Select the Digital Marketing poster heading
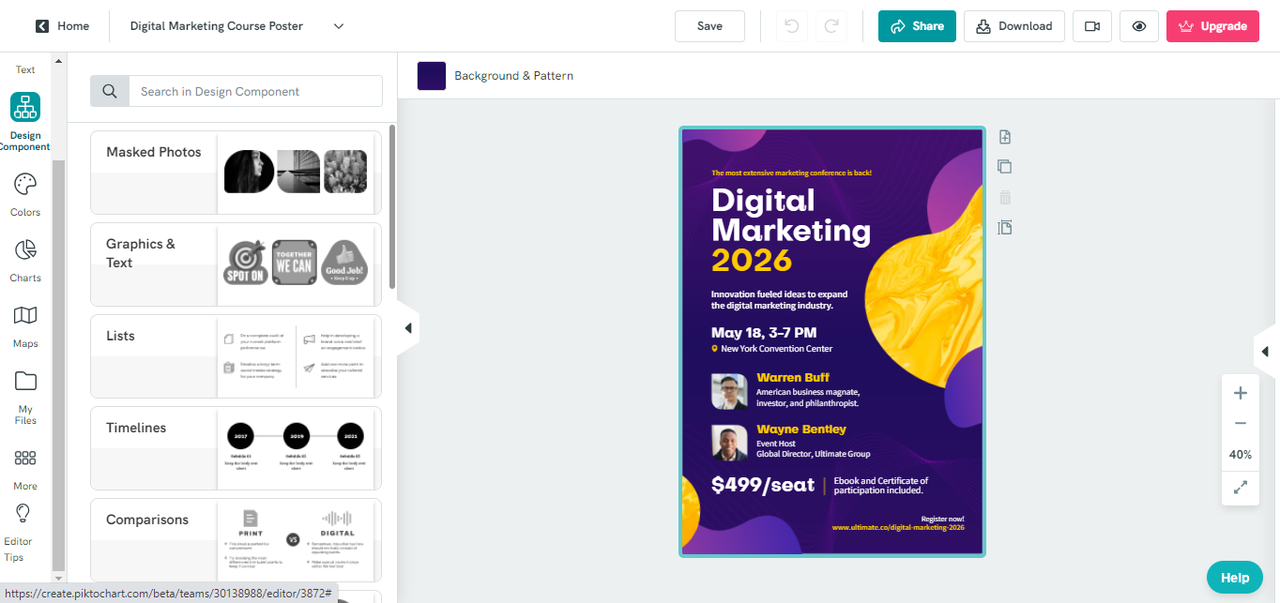The width and height of the screenshot is (1280, 603). 791,215
